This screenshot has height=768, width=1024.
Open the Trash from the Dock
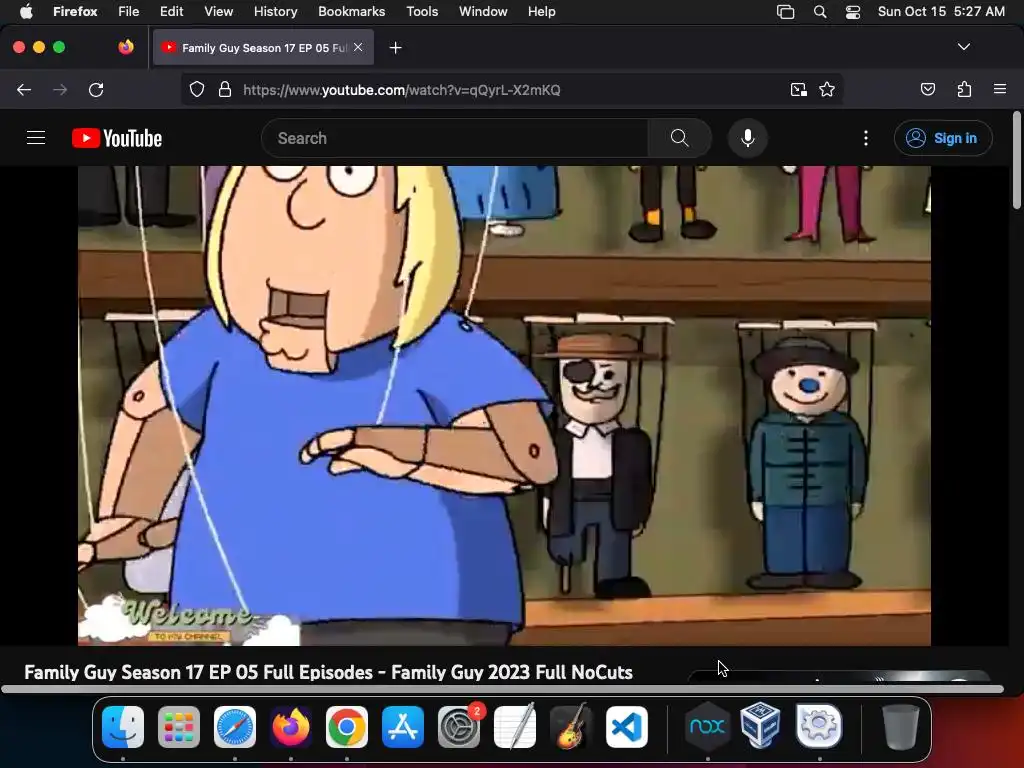click(900, 727)
